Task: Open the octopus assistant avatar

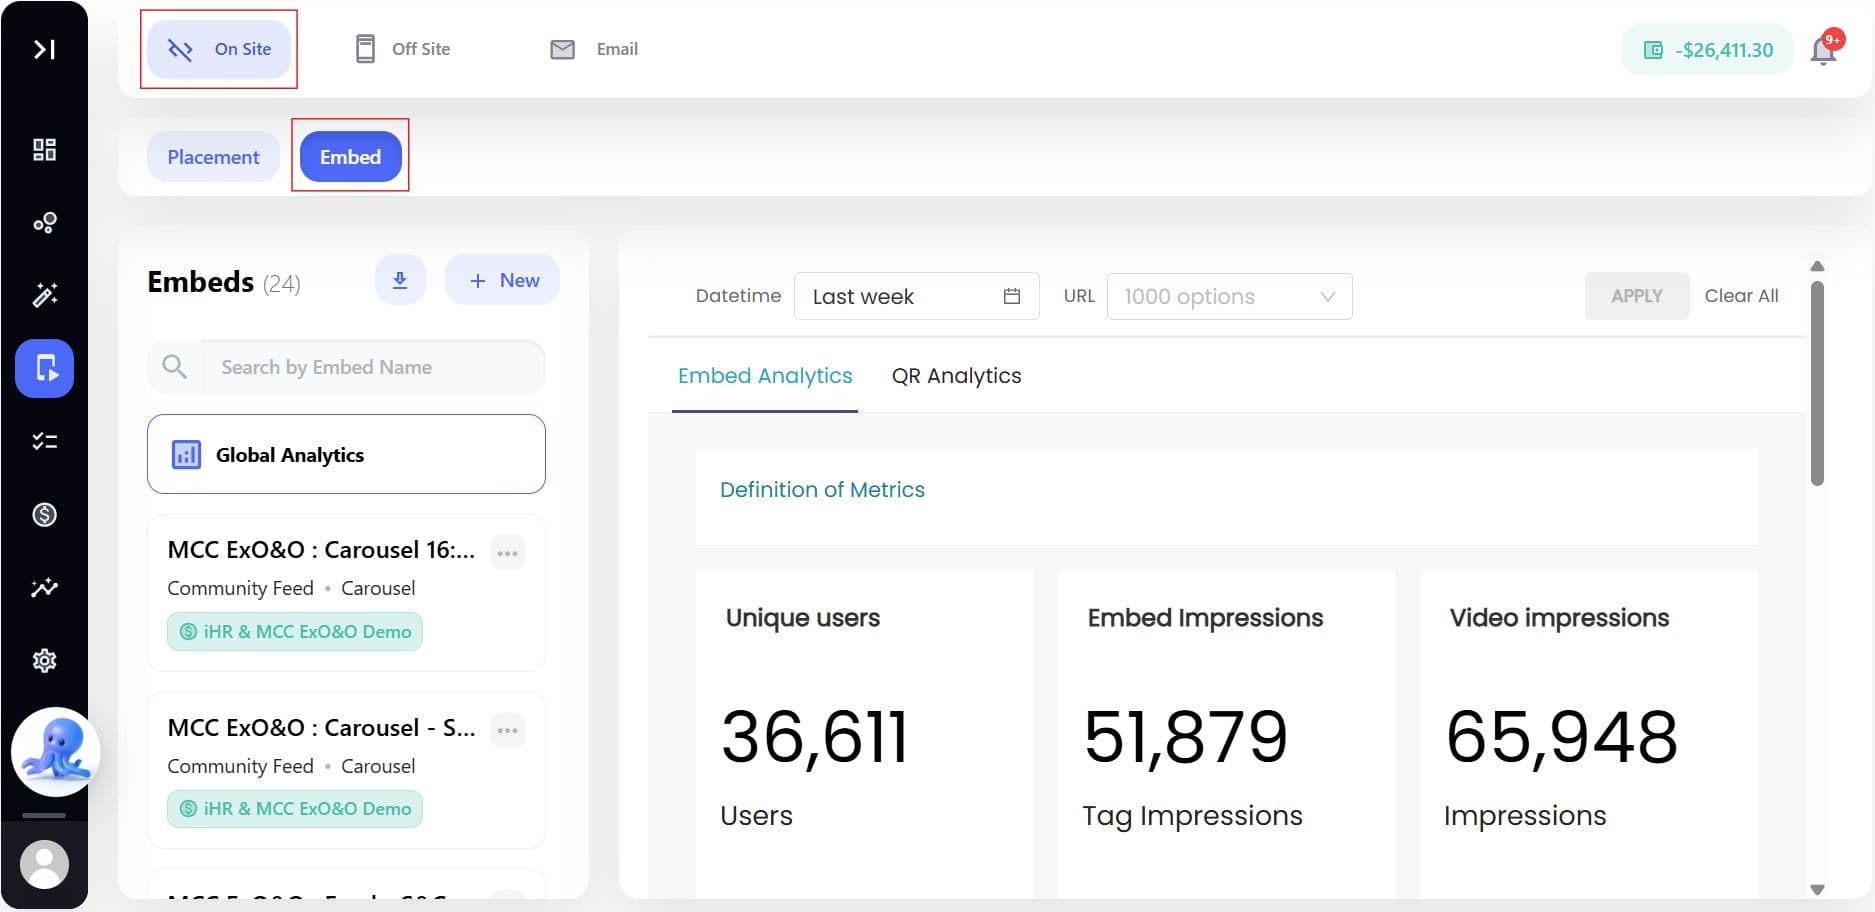Action: (56, 752)
